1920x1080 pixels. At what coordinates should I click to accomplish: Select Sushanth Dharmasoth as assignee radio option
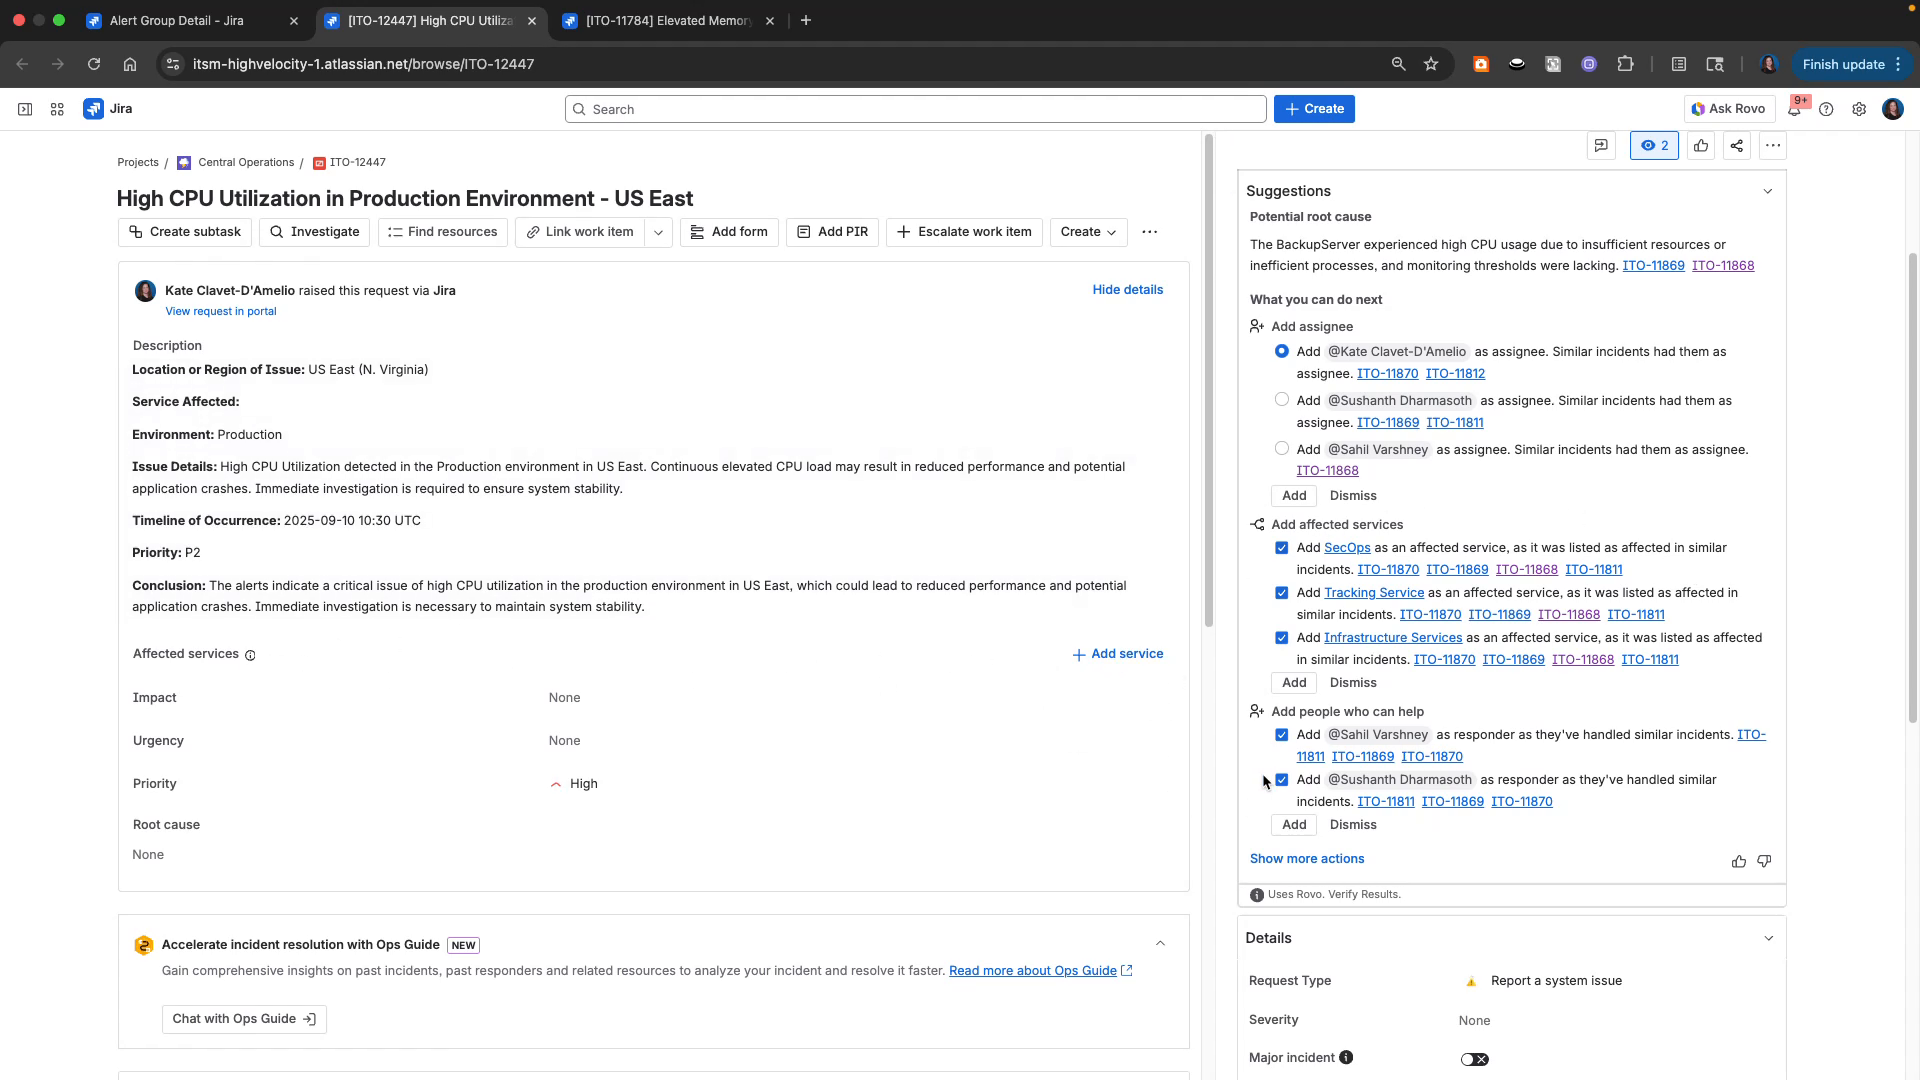coord(1281,399)
